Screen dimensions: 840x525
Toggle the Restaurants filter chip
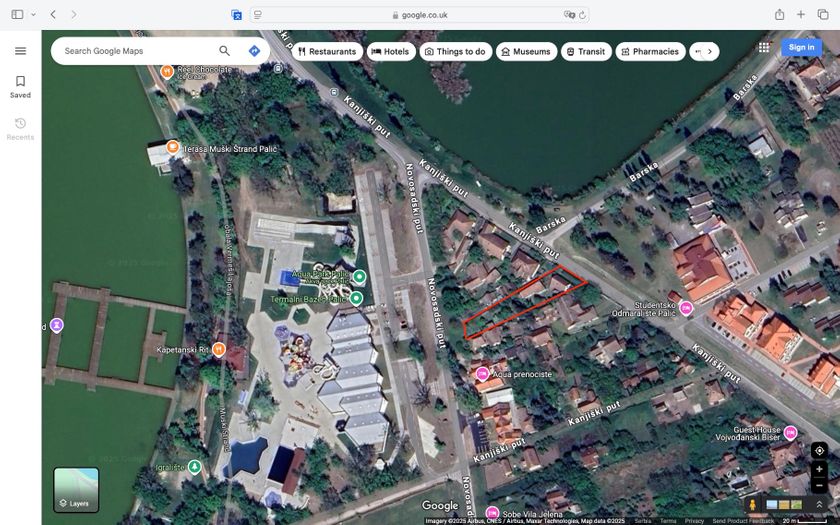point(327,51)
